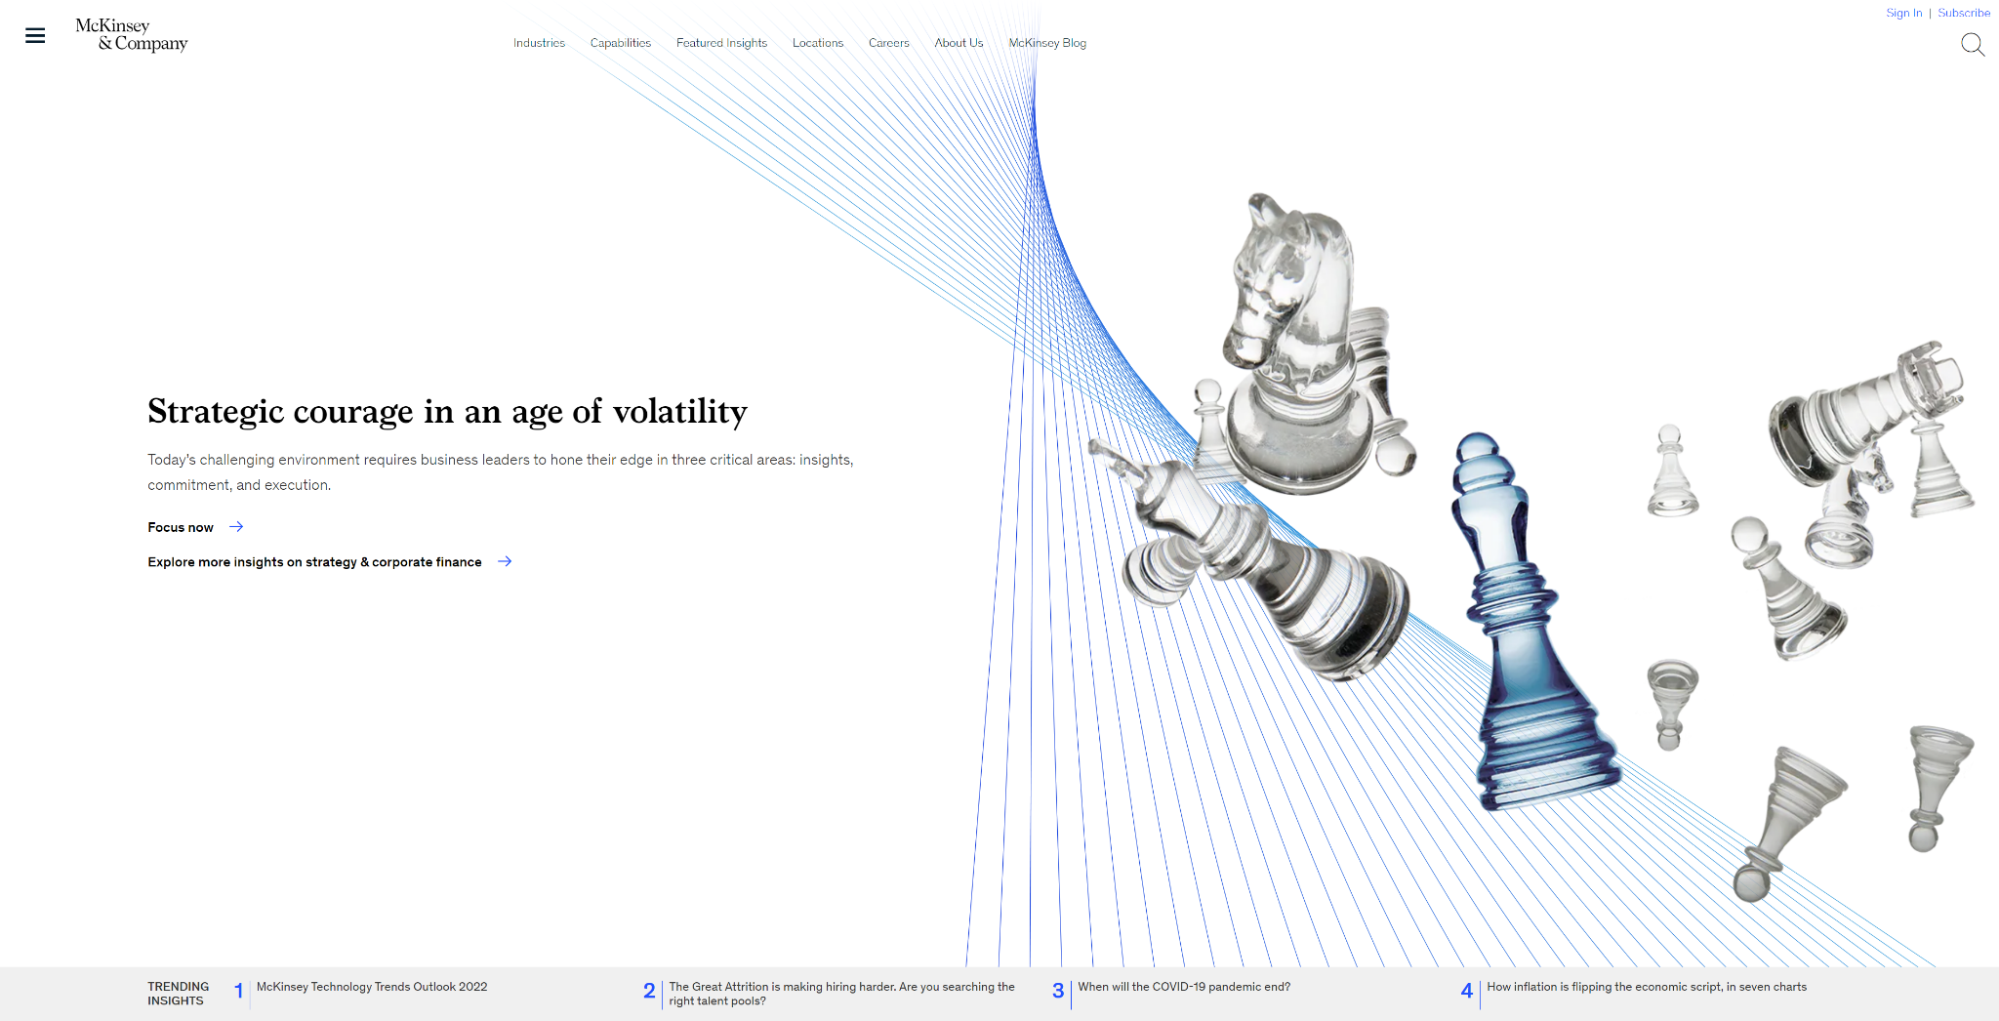Click the Sign In link

pyautogui.click(x=1904, y=13)
